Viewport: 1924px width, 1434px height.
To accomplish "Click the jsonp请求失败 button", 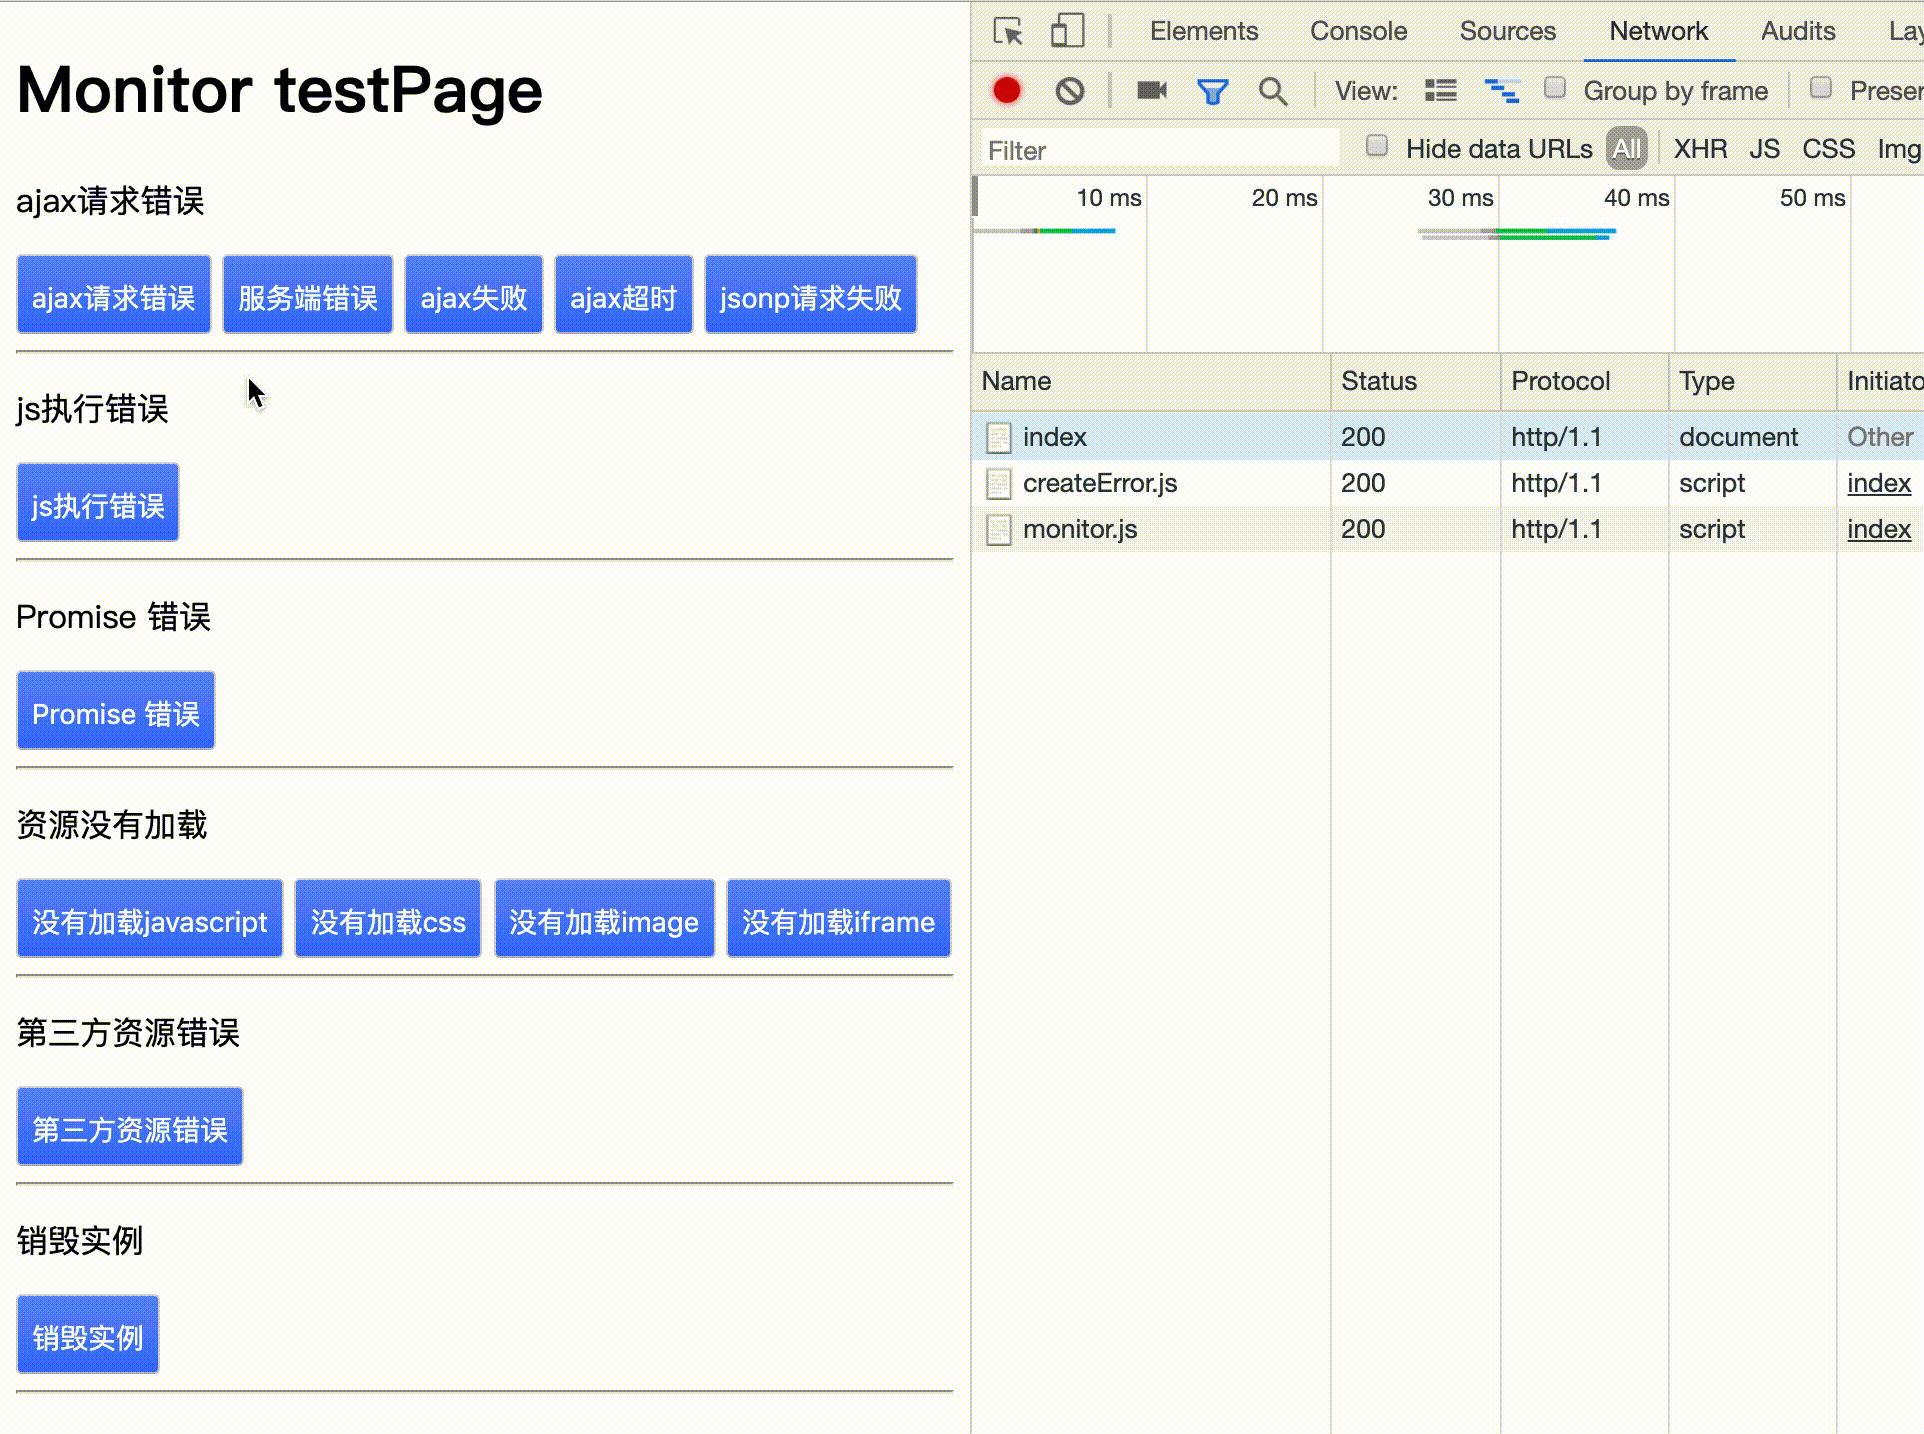I will pyautogui.click(x=811, y=294).
